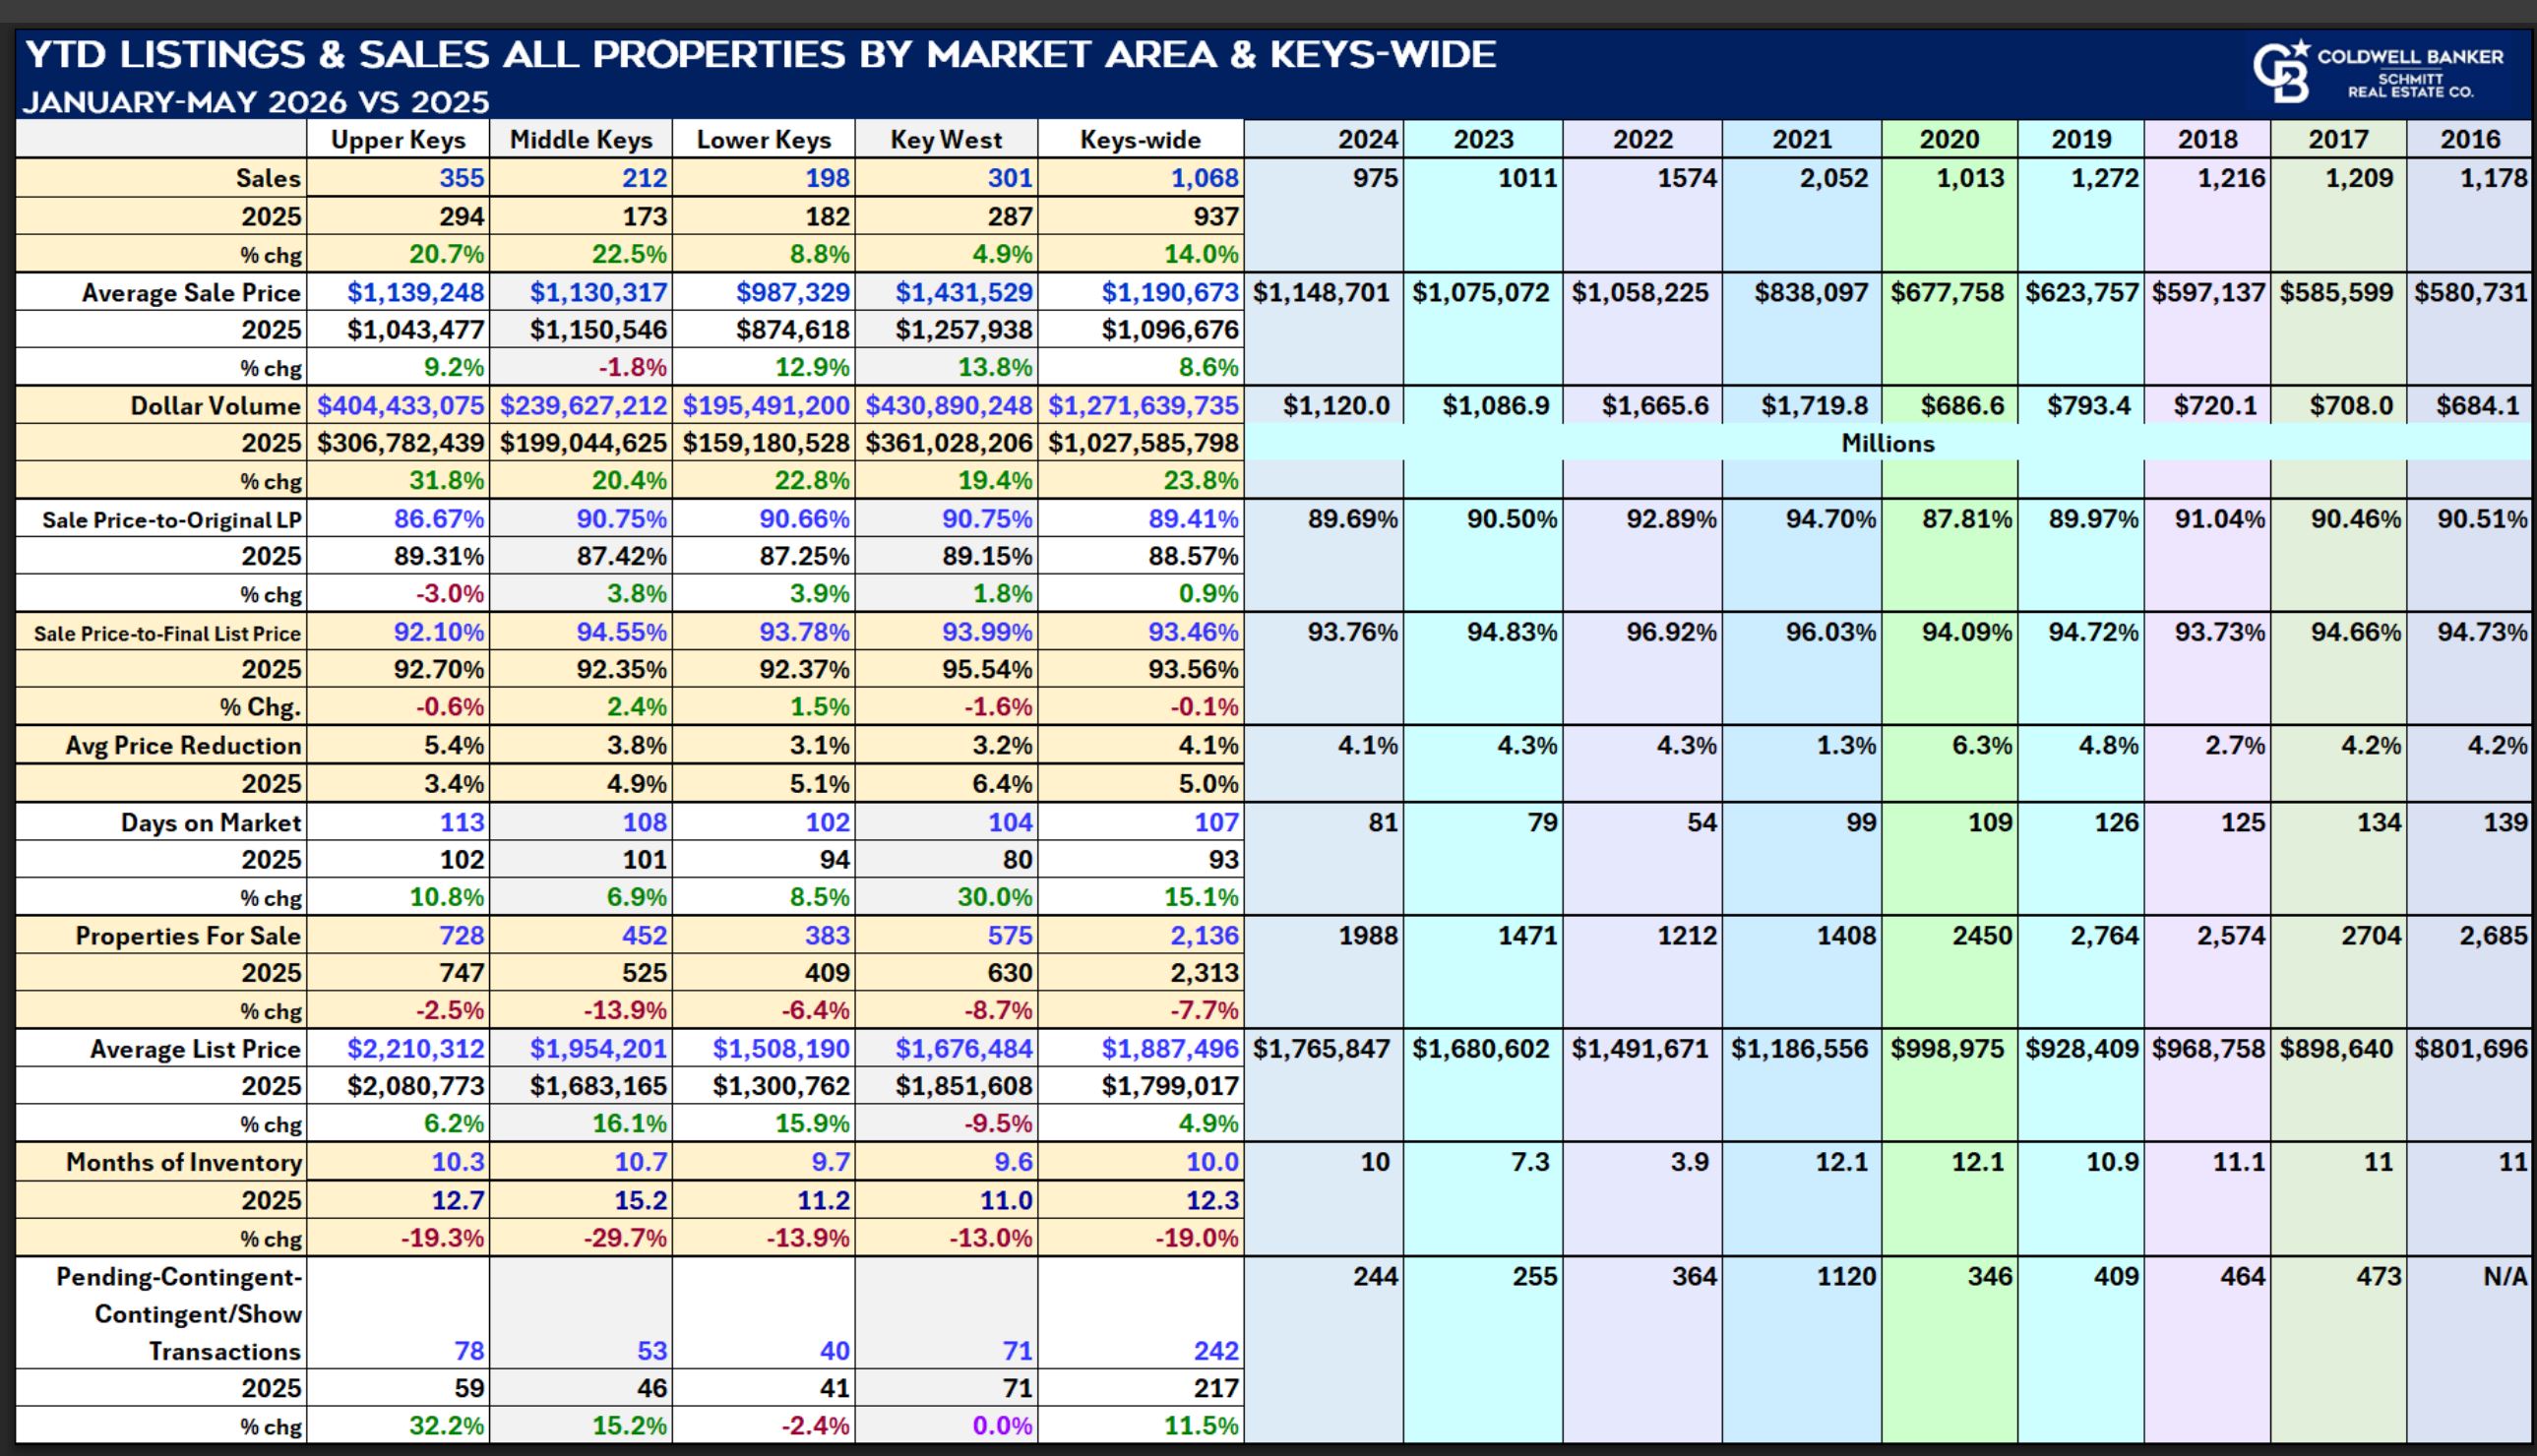Select Upper Keys 86.67% value
2537x1456 pixels.
(x=439, y=519)
